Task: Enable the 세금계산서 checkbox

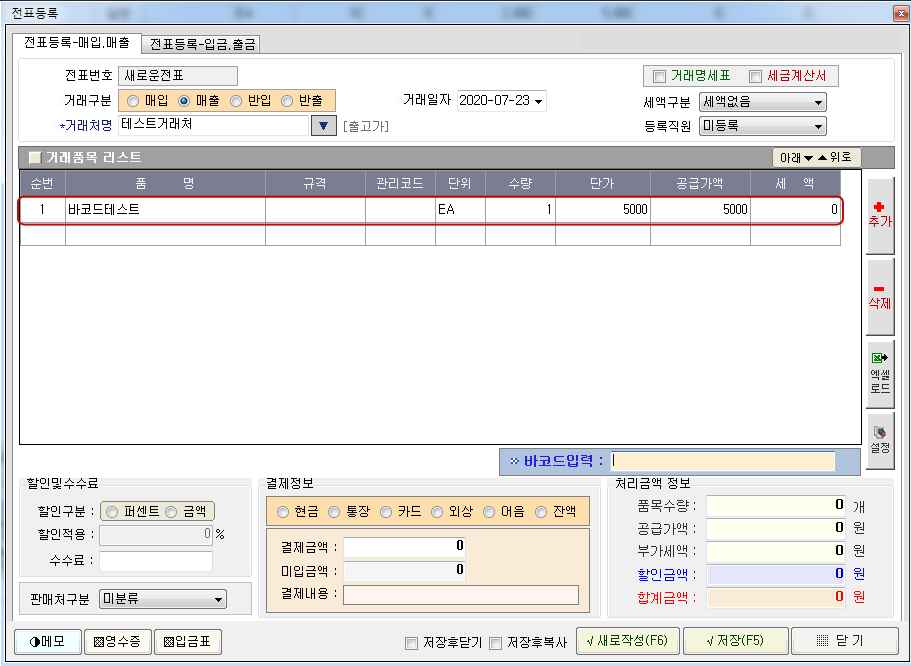Action: click(755, 76)
